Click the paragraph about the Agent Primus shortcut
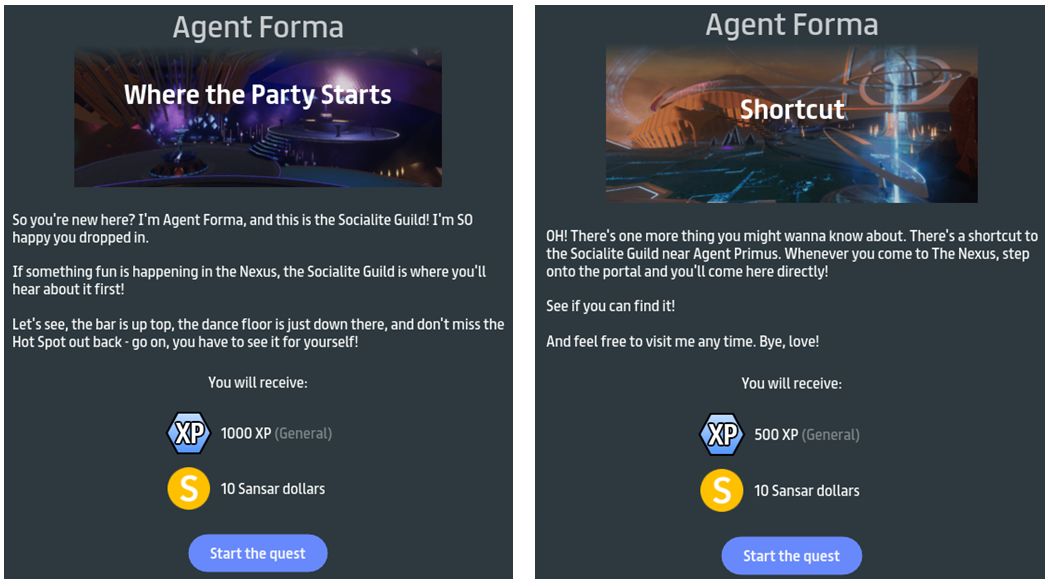This screenshot has height=586, width=1050. pyautogui.click(x=791, y=254)
